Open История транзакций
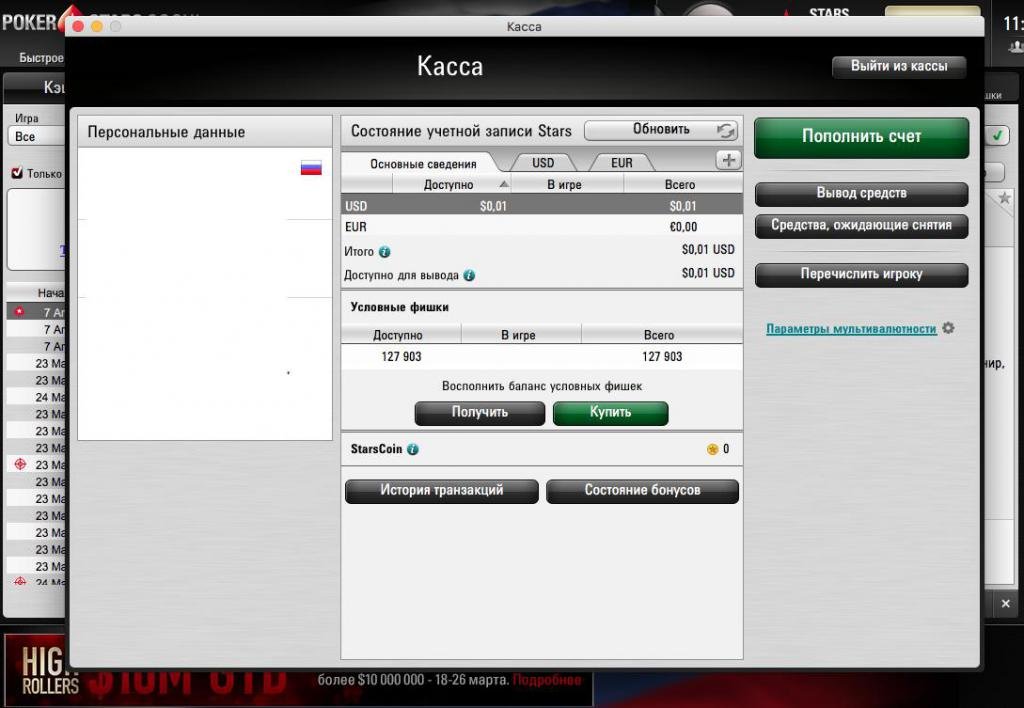 pyautogui.click(x=441, y=491)
